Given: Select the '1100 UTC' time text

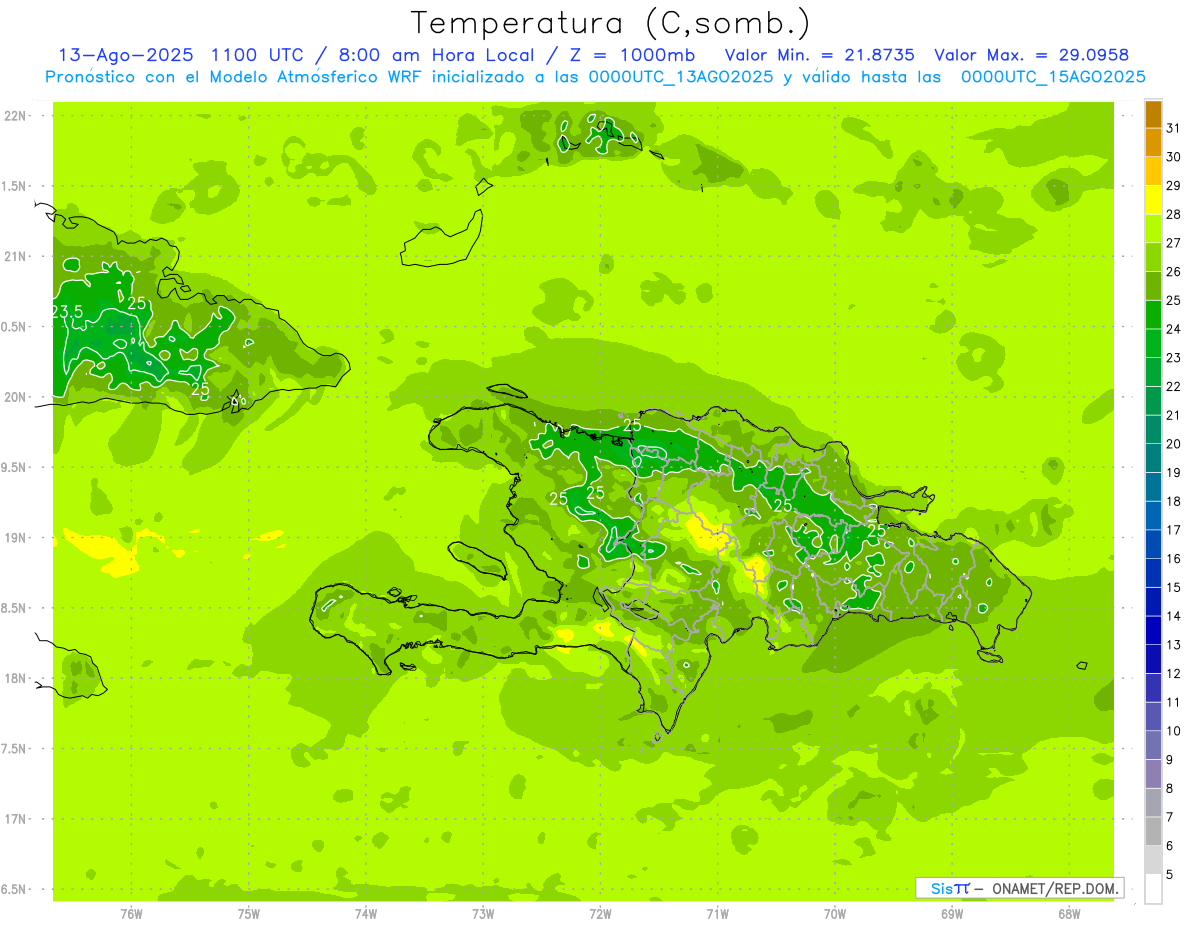Looking at the screenshot, I should tap(256, 55).
